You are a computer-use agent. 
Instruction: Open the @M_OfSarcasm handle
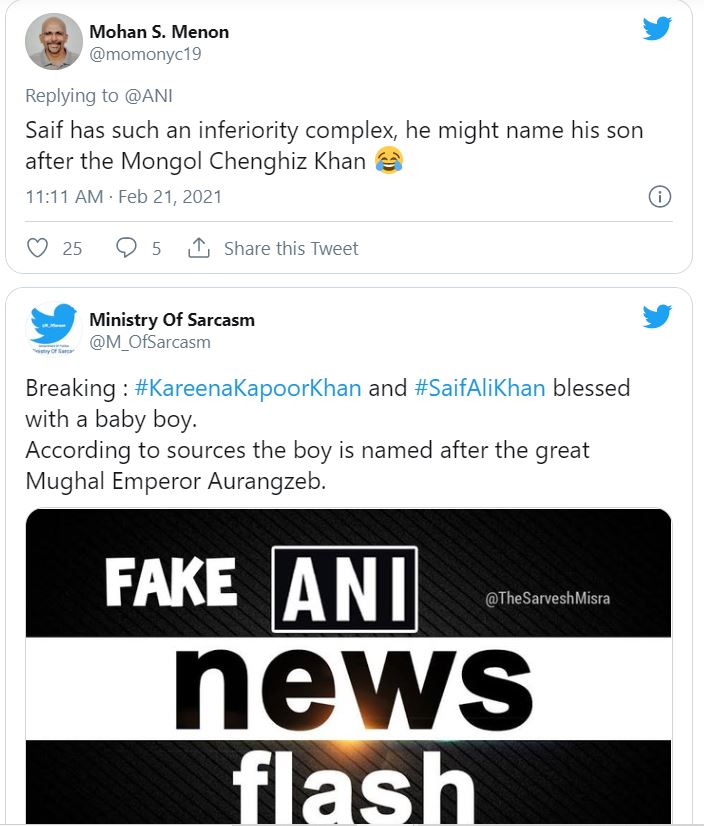point(150,342)
